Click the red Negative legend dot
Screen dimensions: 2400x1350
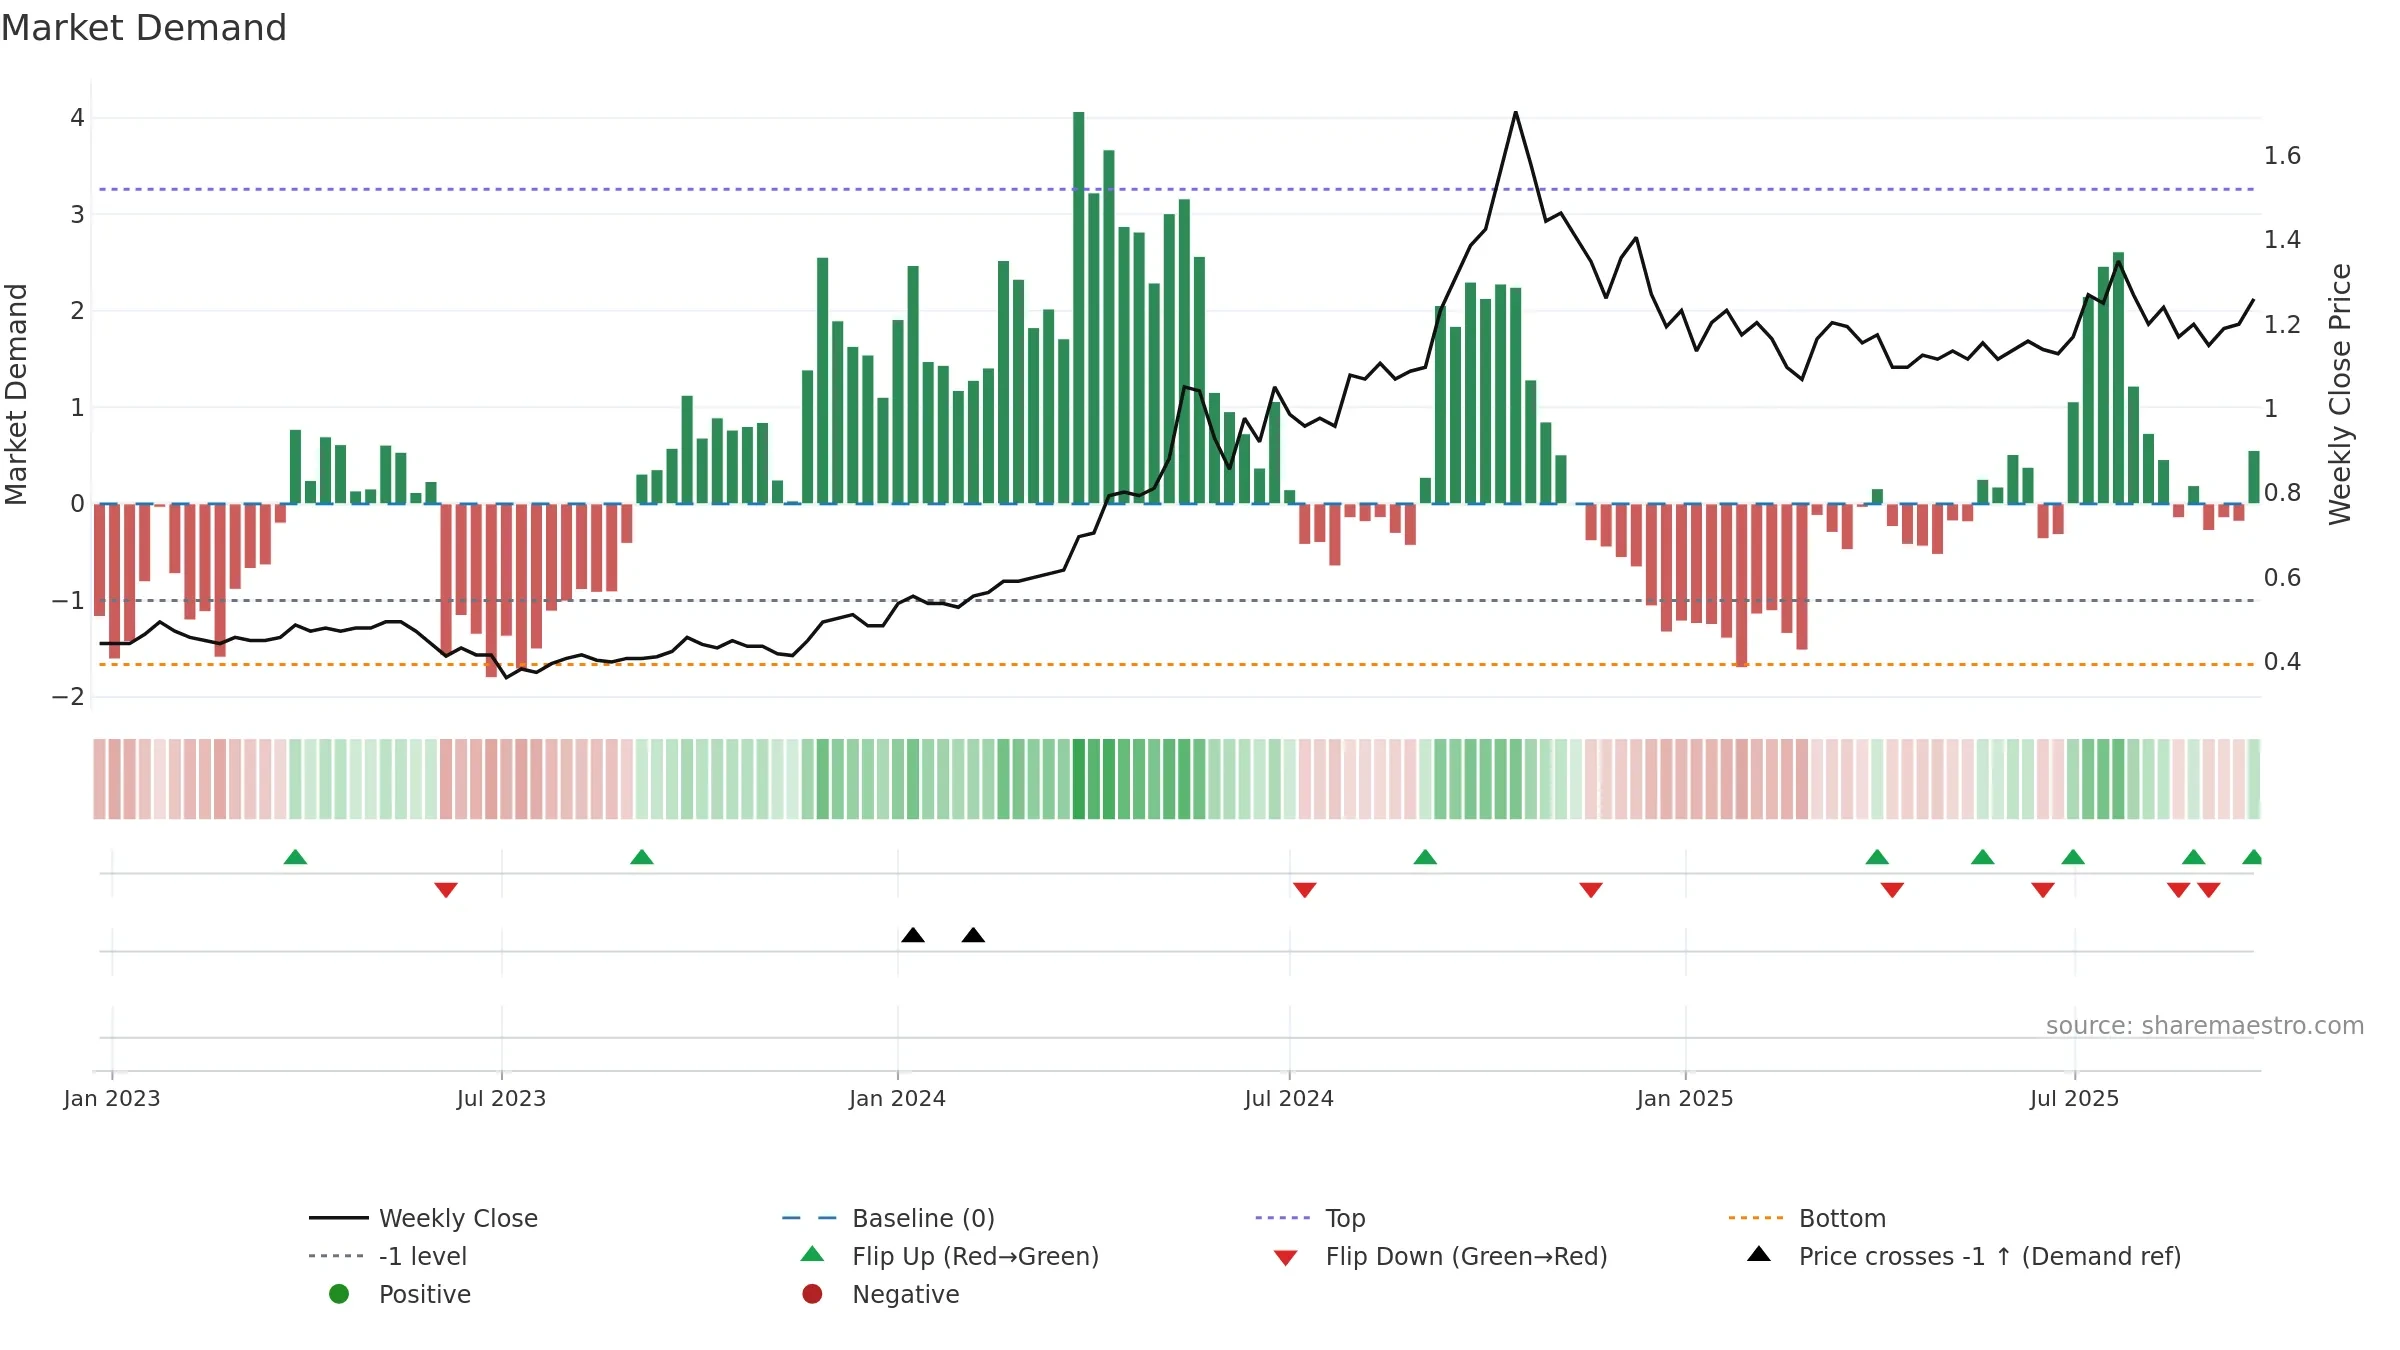(812, 1294)
